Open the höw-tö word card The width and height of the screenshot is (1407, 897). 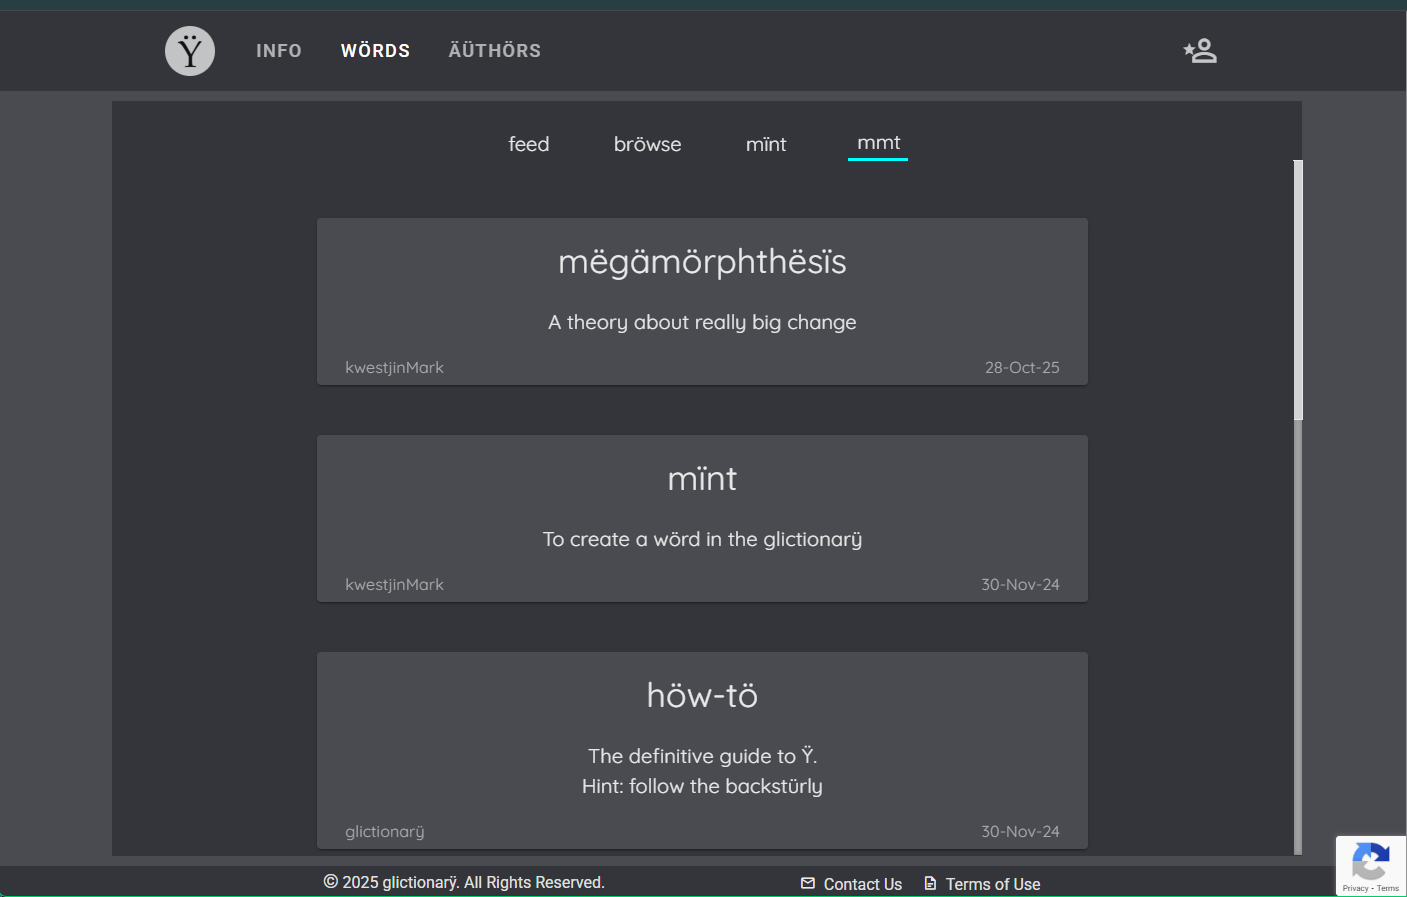[702, 750]
